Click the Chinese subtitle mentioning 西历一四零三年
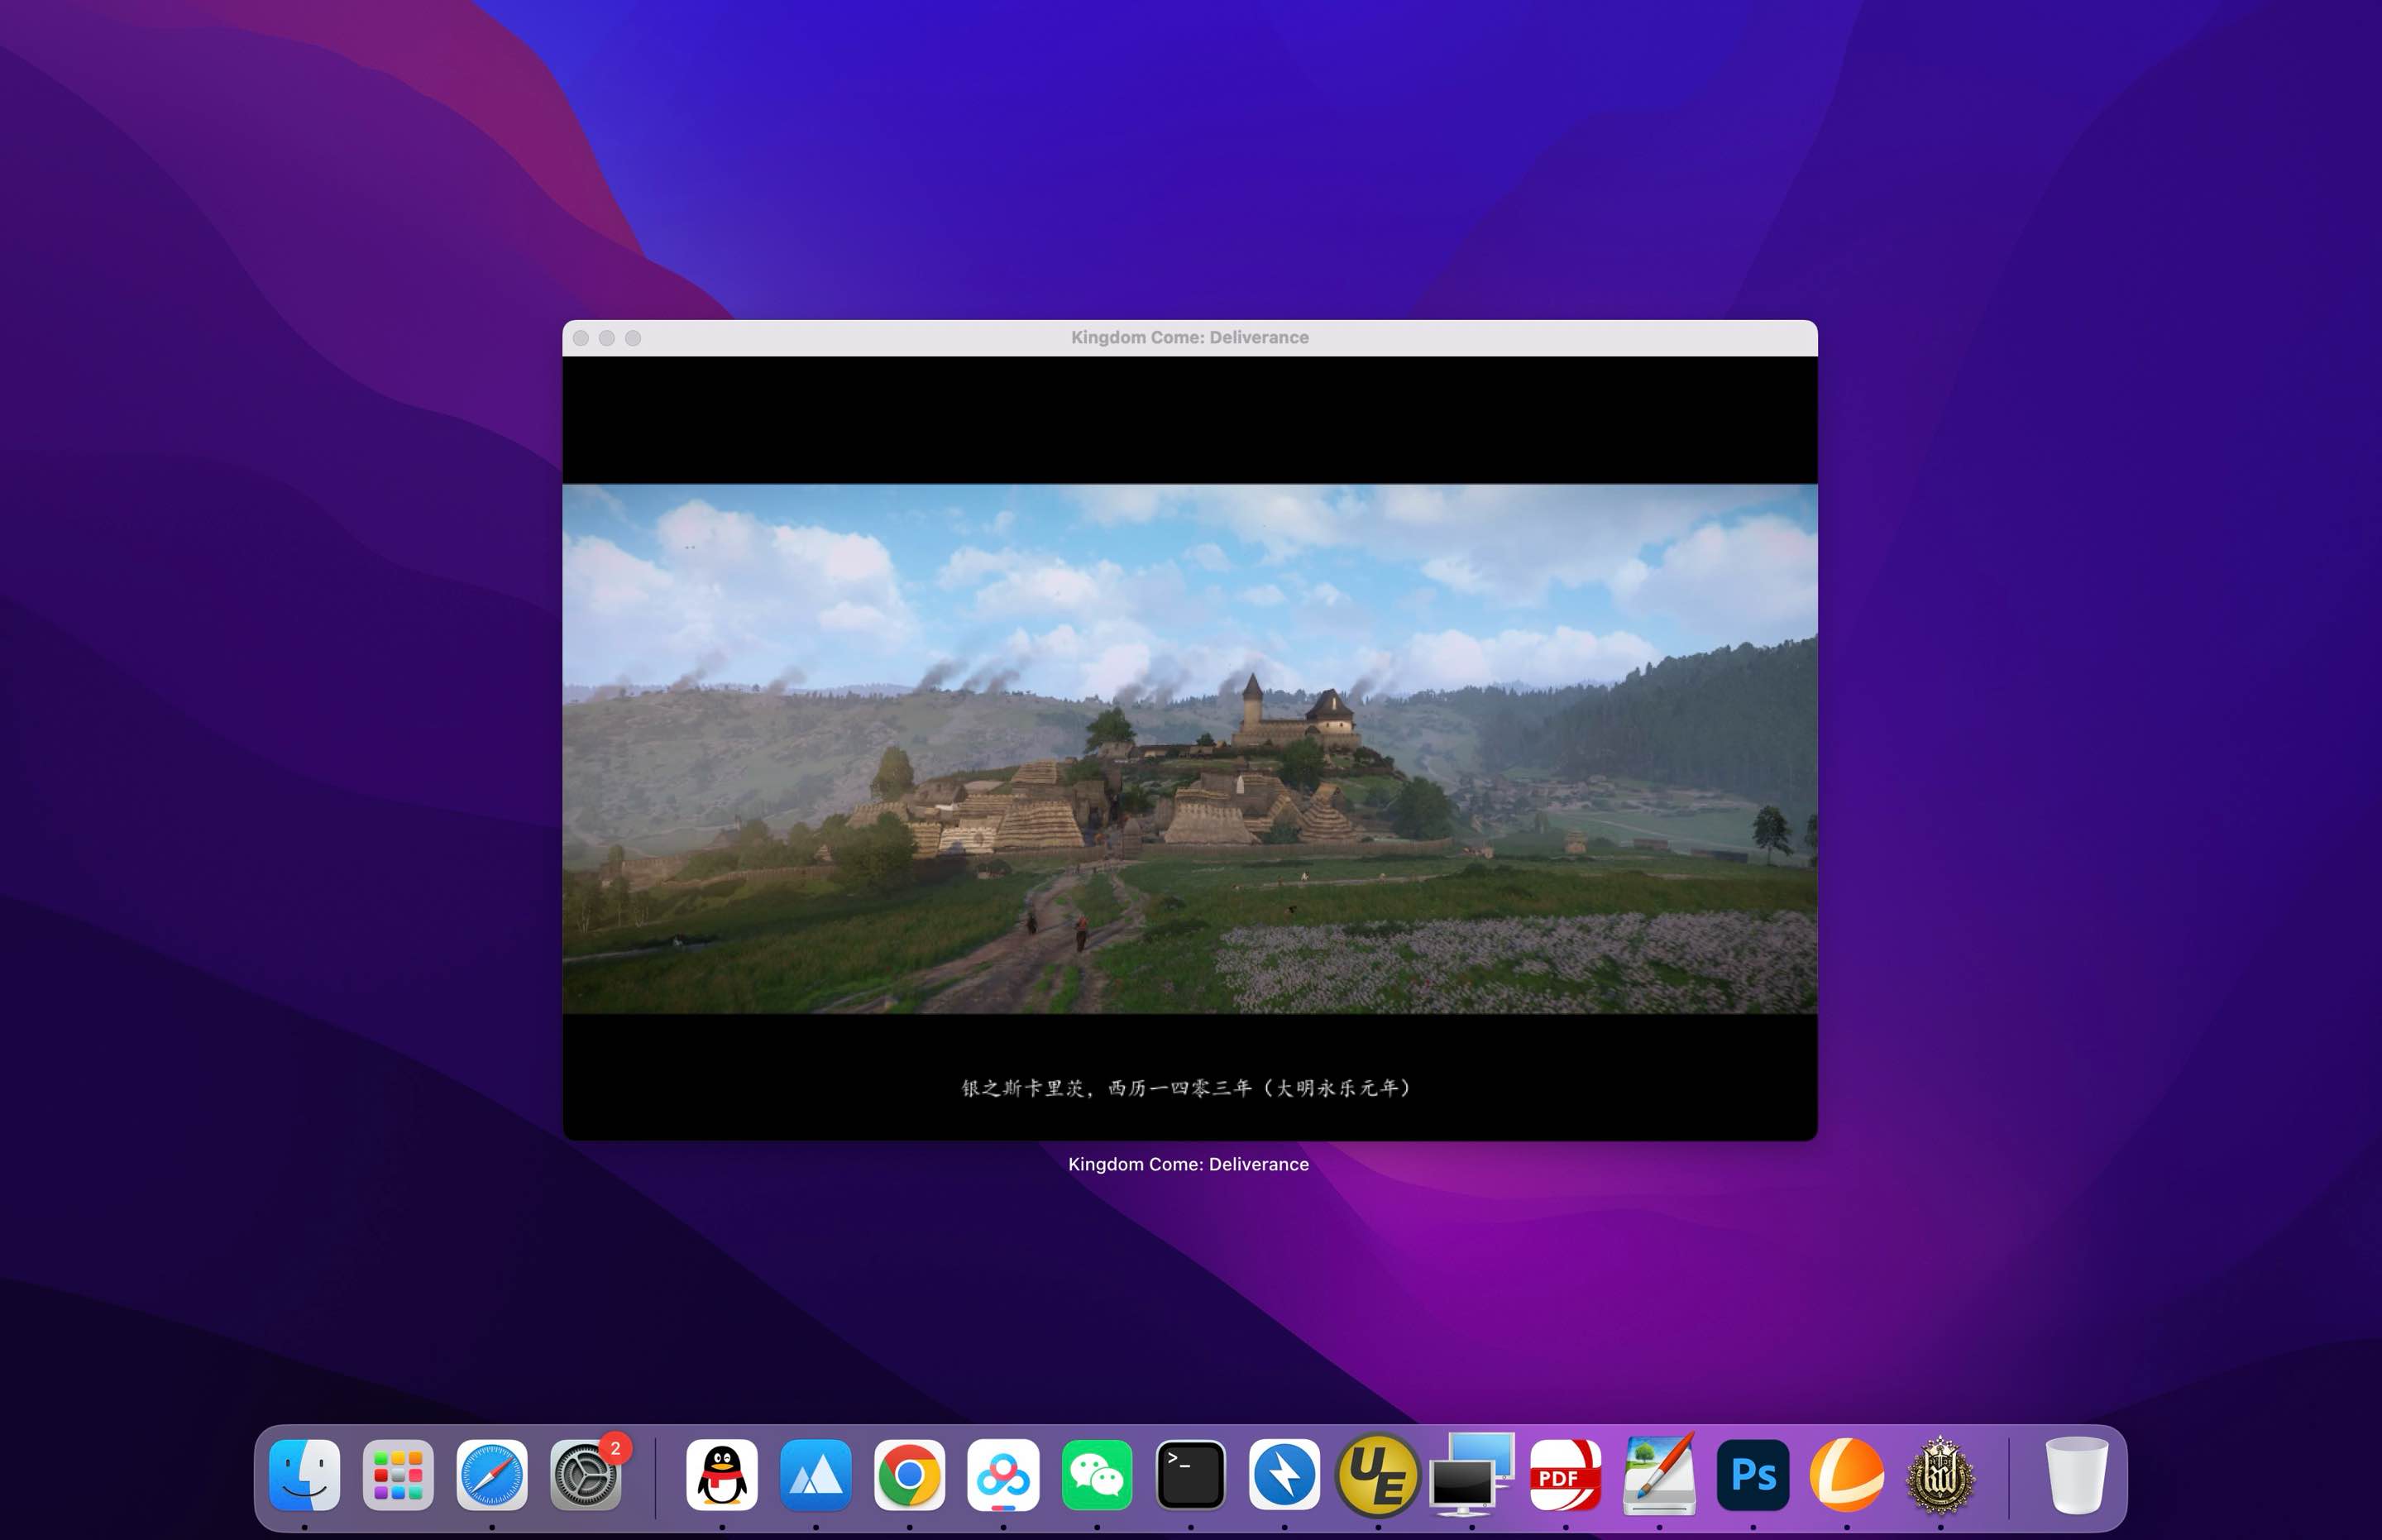 1187,1087
